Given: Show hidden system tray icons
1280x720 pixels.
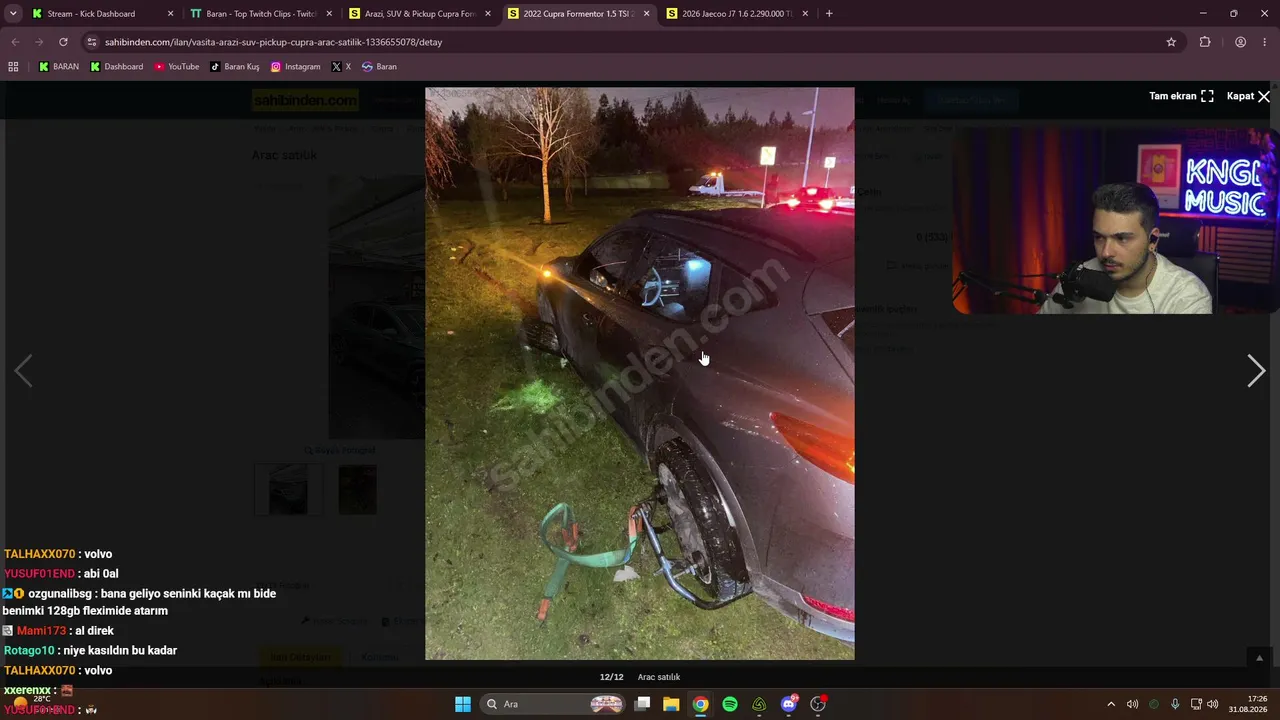Looking at the screenshot, I should (1110, 704).
